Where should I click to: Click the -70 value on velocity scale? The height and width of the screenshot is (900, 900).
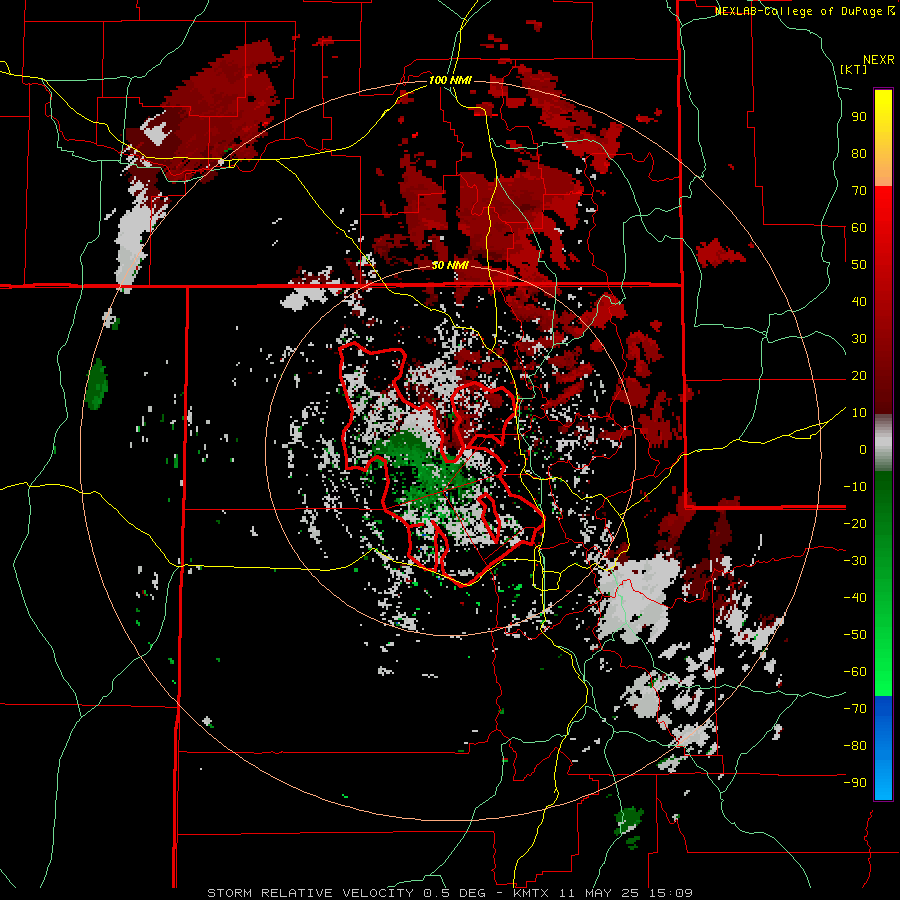[x=855, y=709]
